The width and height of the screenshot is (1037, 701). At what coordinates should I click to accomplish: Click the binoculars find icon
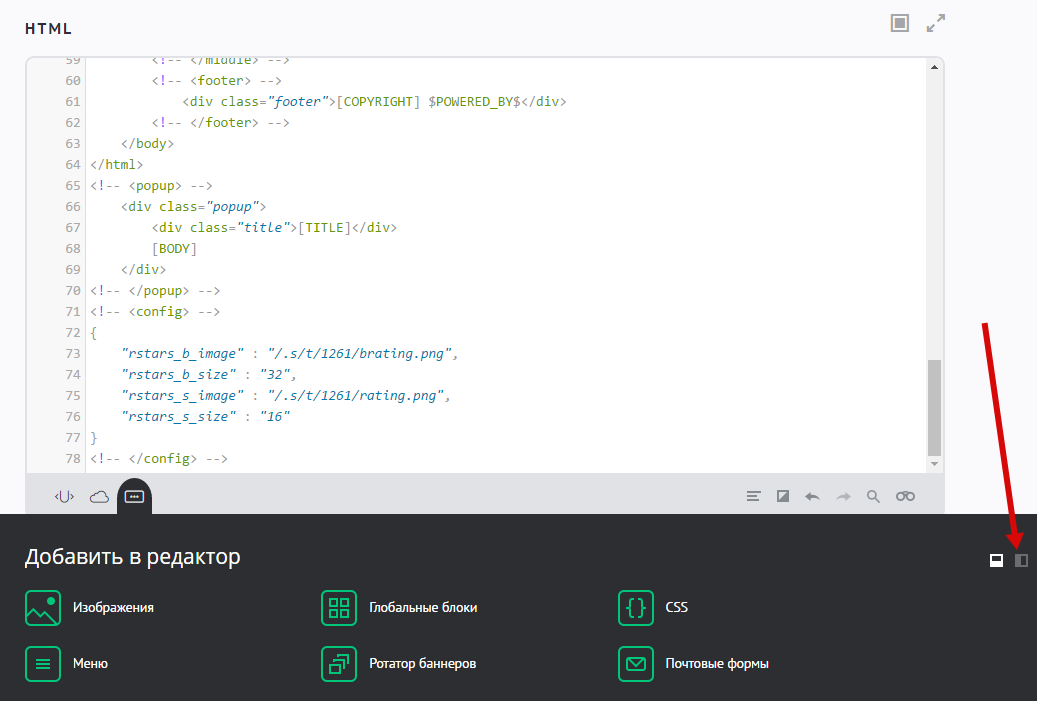point(905,496)
